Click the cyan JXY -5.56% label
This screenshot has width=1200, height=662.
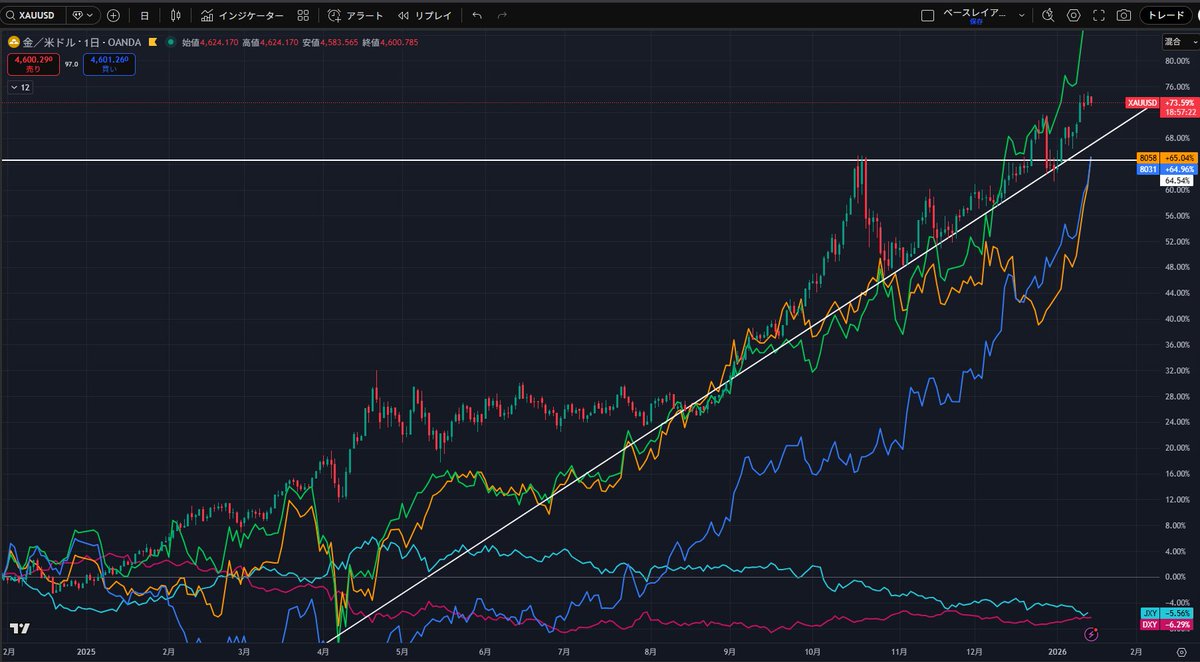[x=1167, y=612]
